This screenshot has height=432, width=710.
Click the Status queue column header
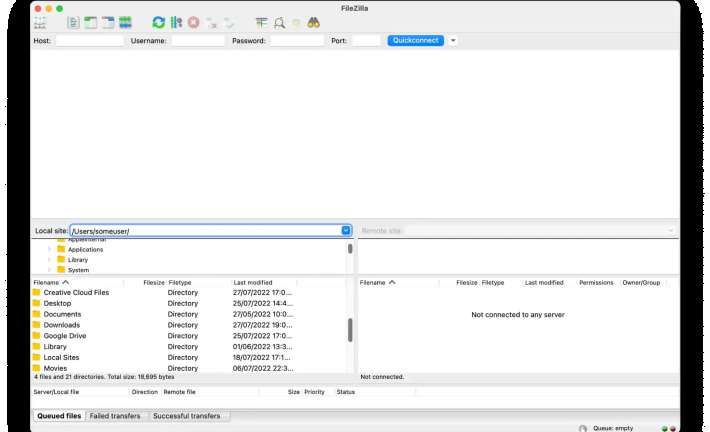345,392
